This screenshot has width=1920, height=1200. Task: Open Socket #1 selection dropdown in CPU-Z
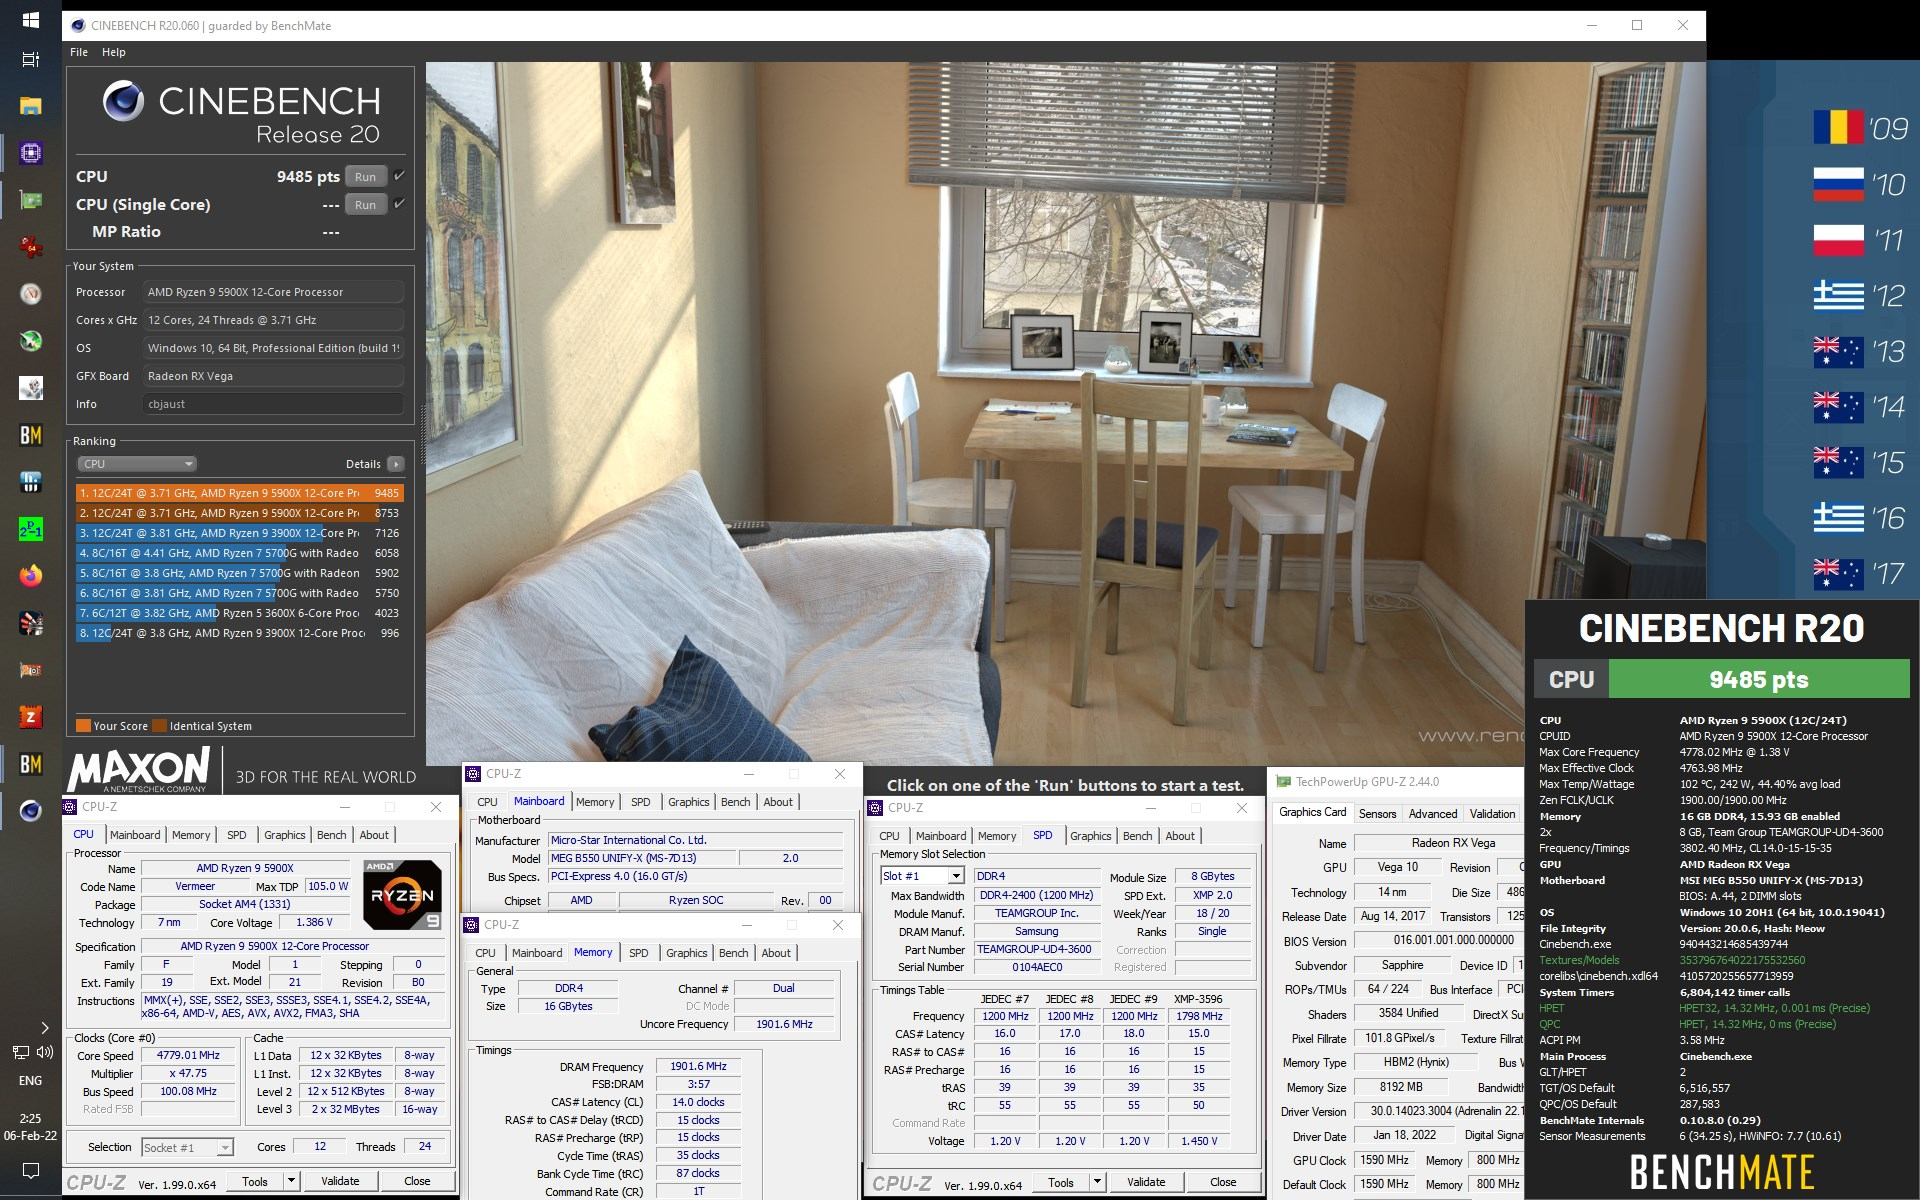coord(187,1147)
